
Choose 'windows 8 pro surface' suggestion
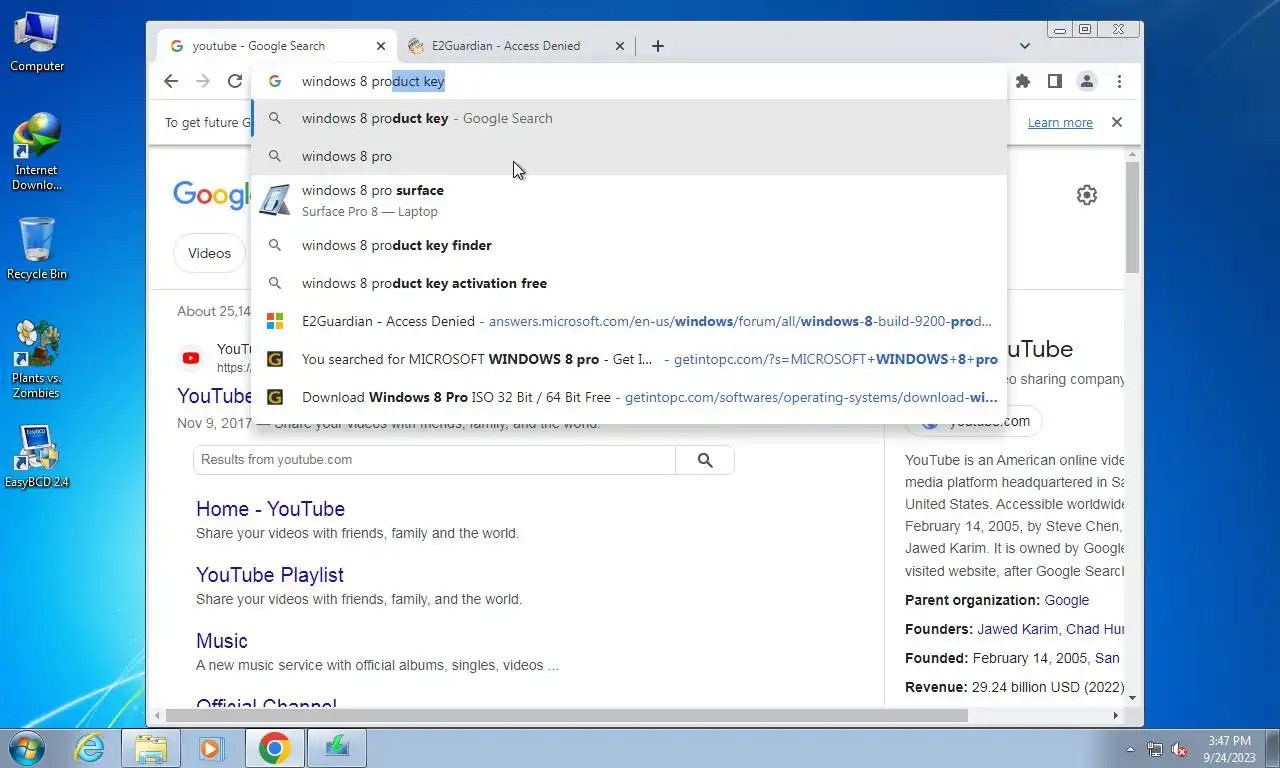click(629, 200)
